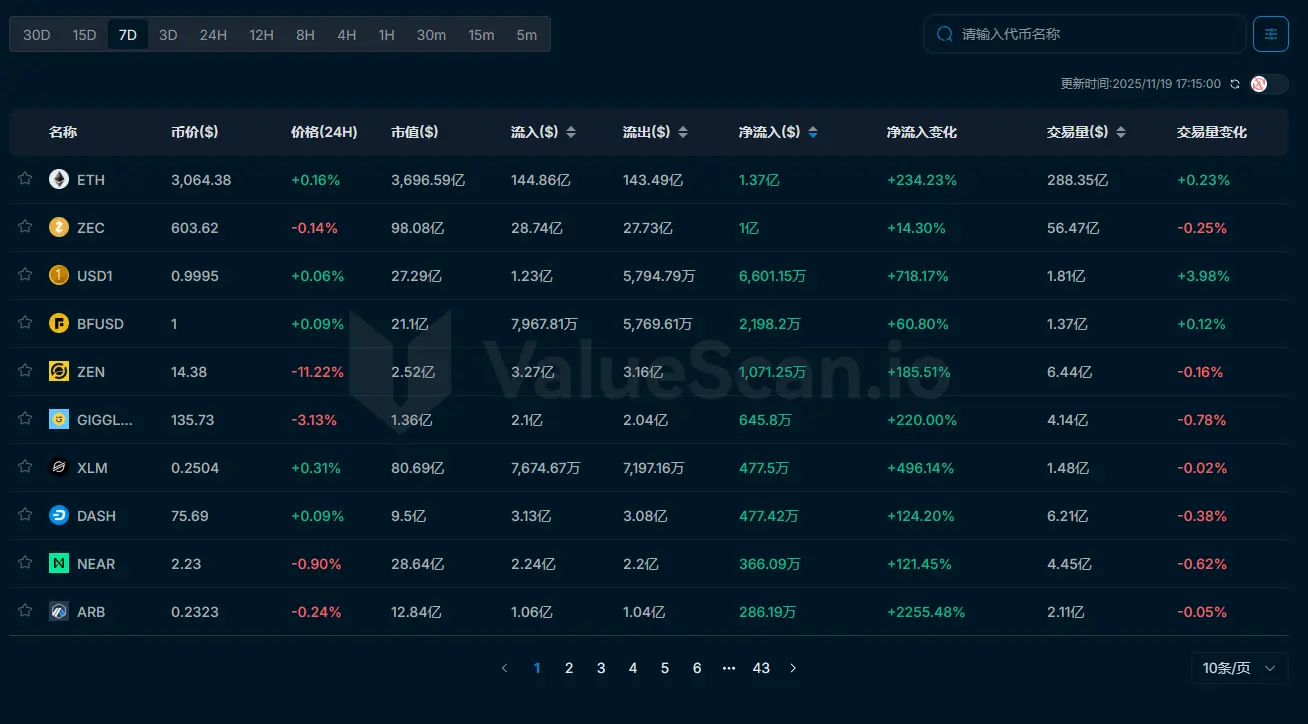The image size is (1308, 724).
Task: Expand the pagination ellipsis for more pages
Action: coord(729,668)
